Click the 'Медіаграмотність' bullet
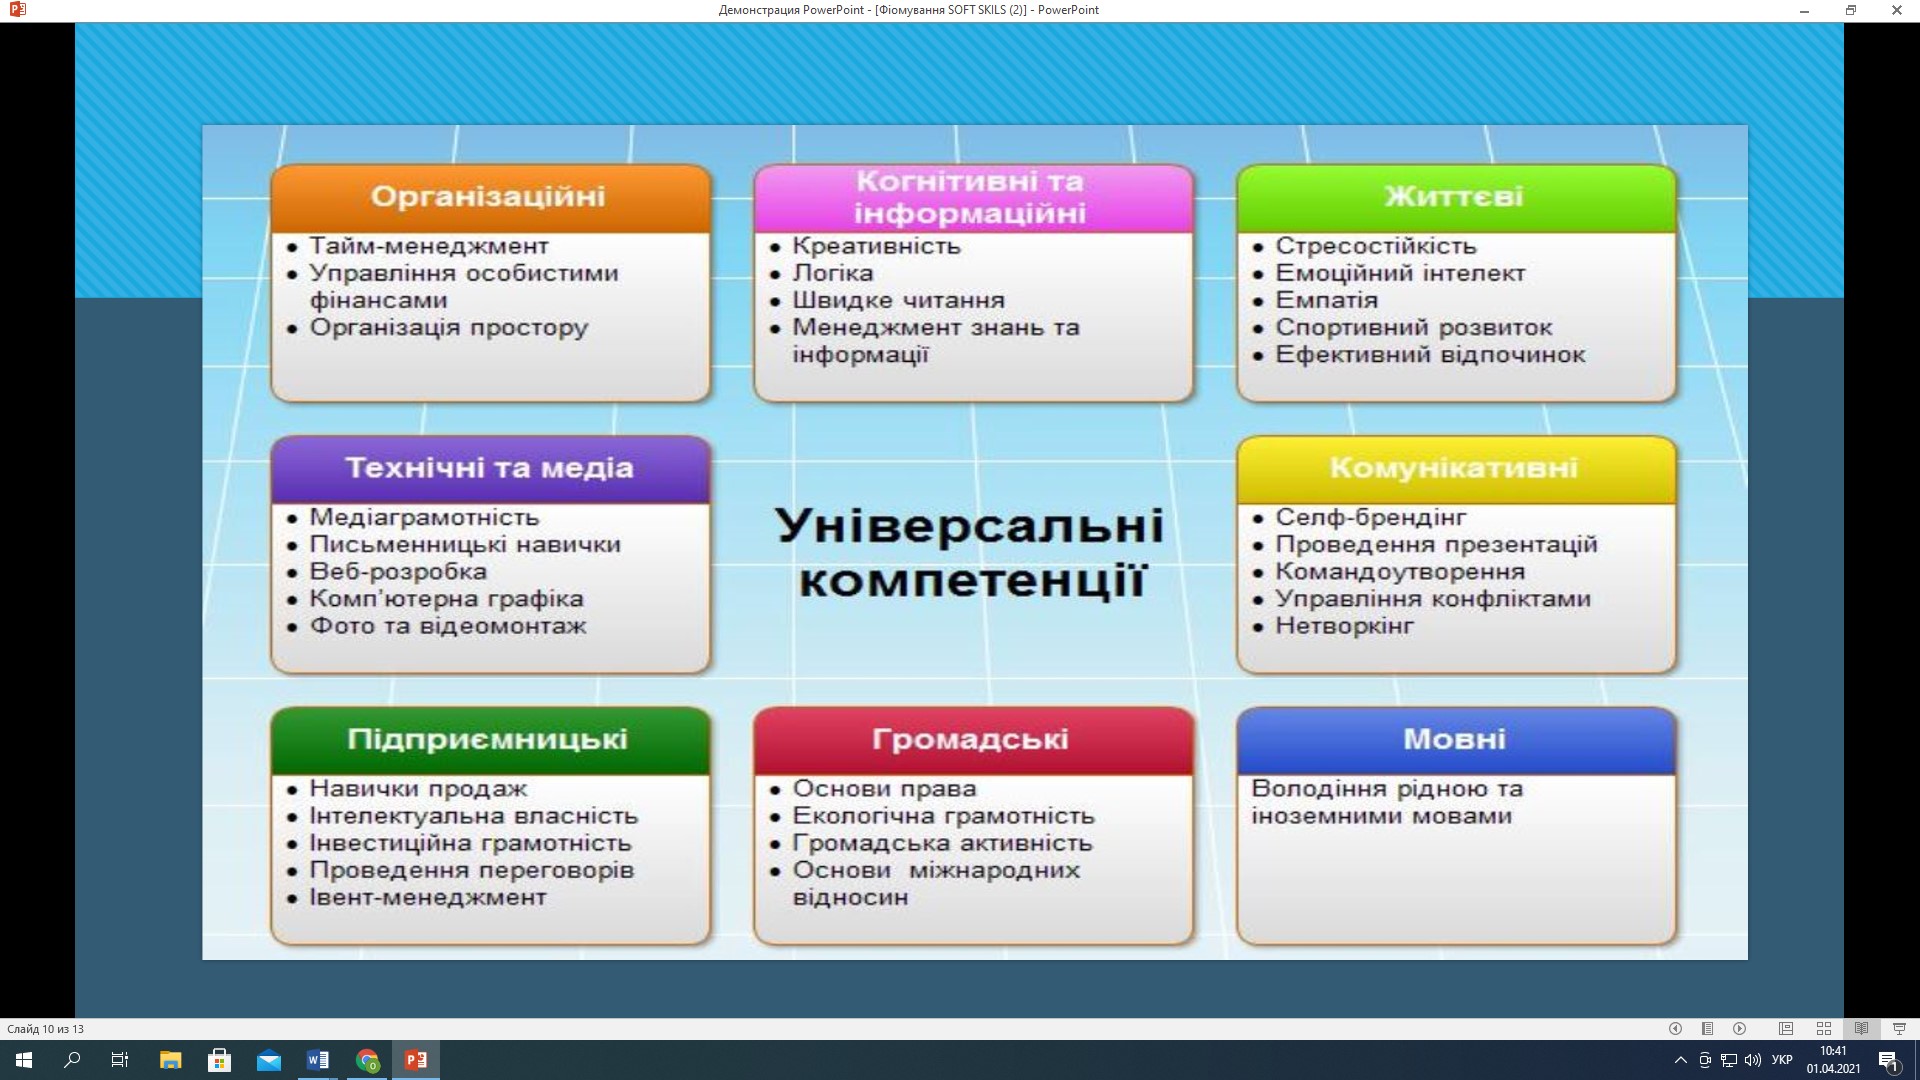Image resolution: width=1920 pixels, height=1080 pixels. point(424,518)
